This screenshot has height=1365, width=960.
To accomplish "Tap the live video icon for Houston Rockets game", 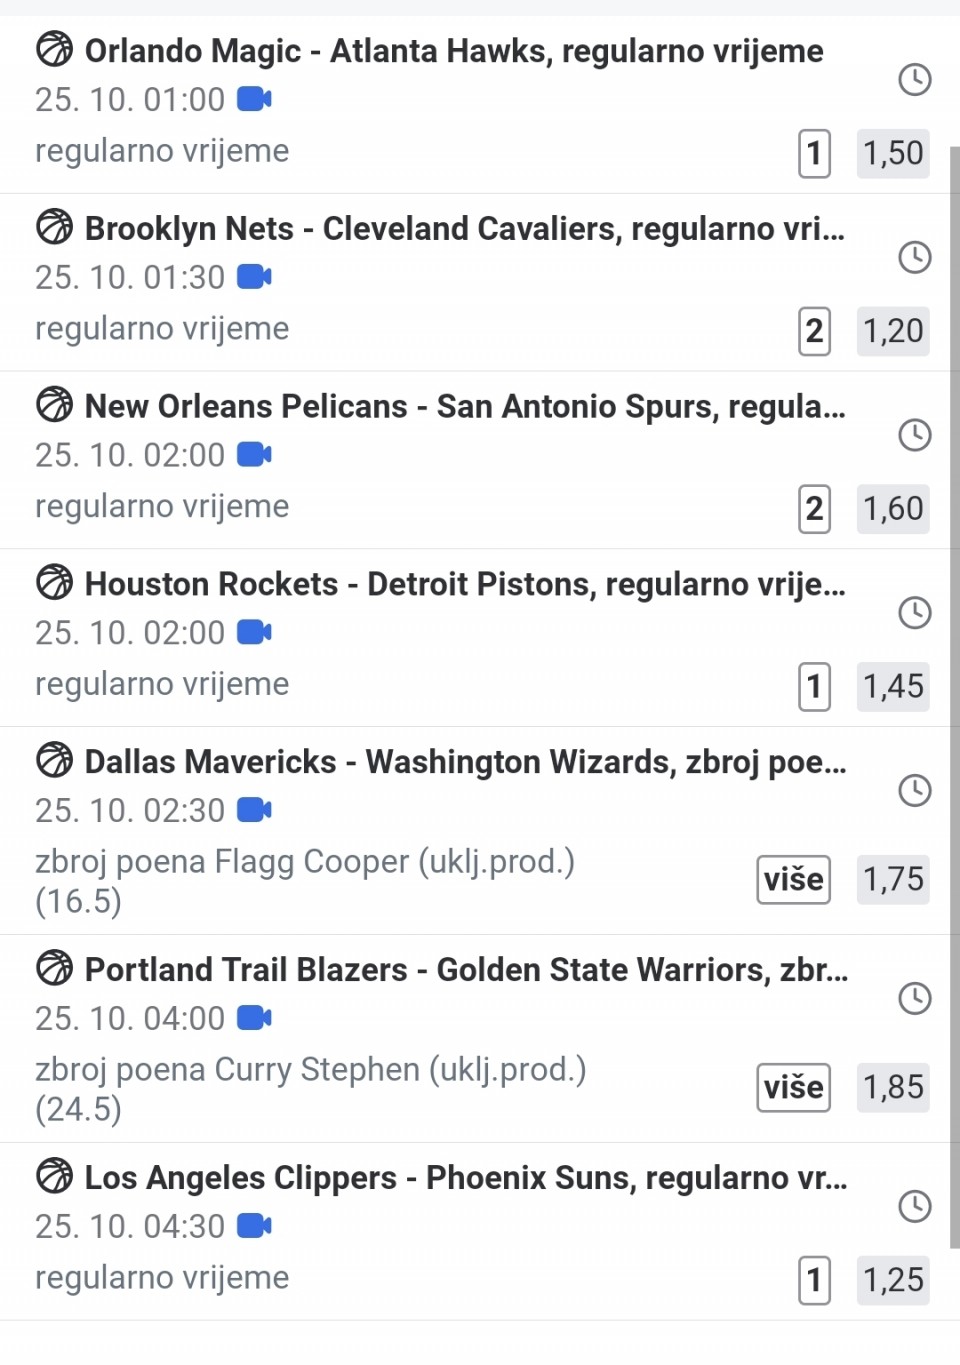I will pyautogui.click(x=254, y=633).
